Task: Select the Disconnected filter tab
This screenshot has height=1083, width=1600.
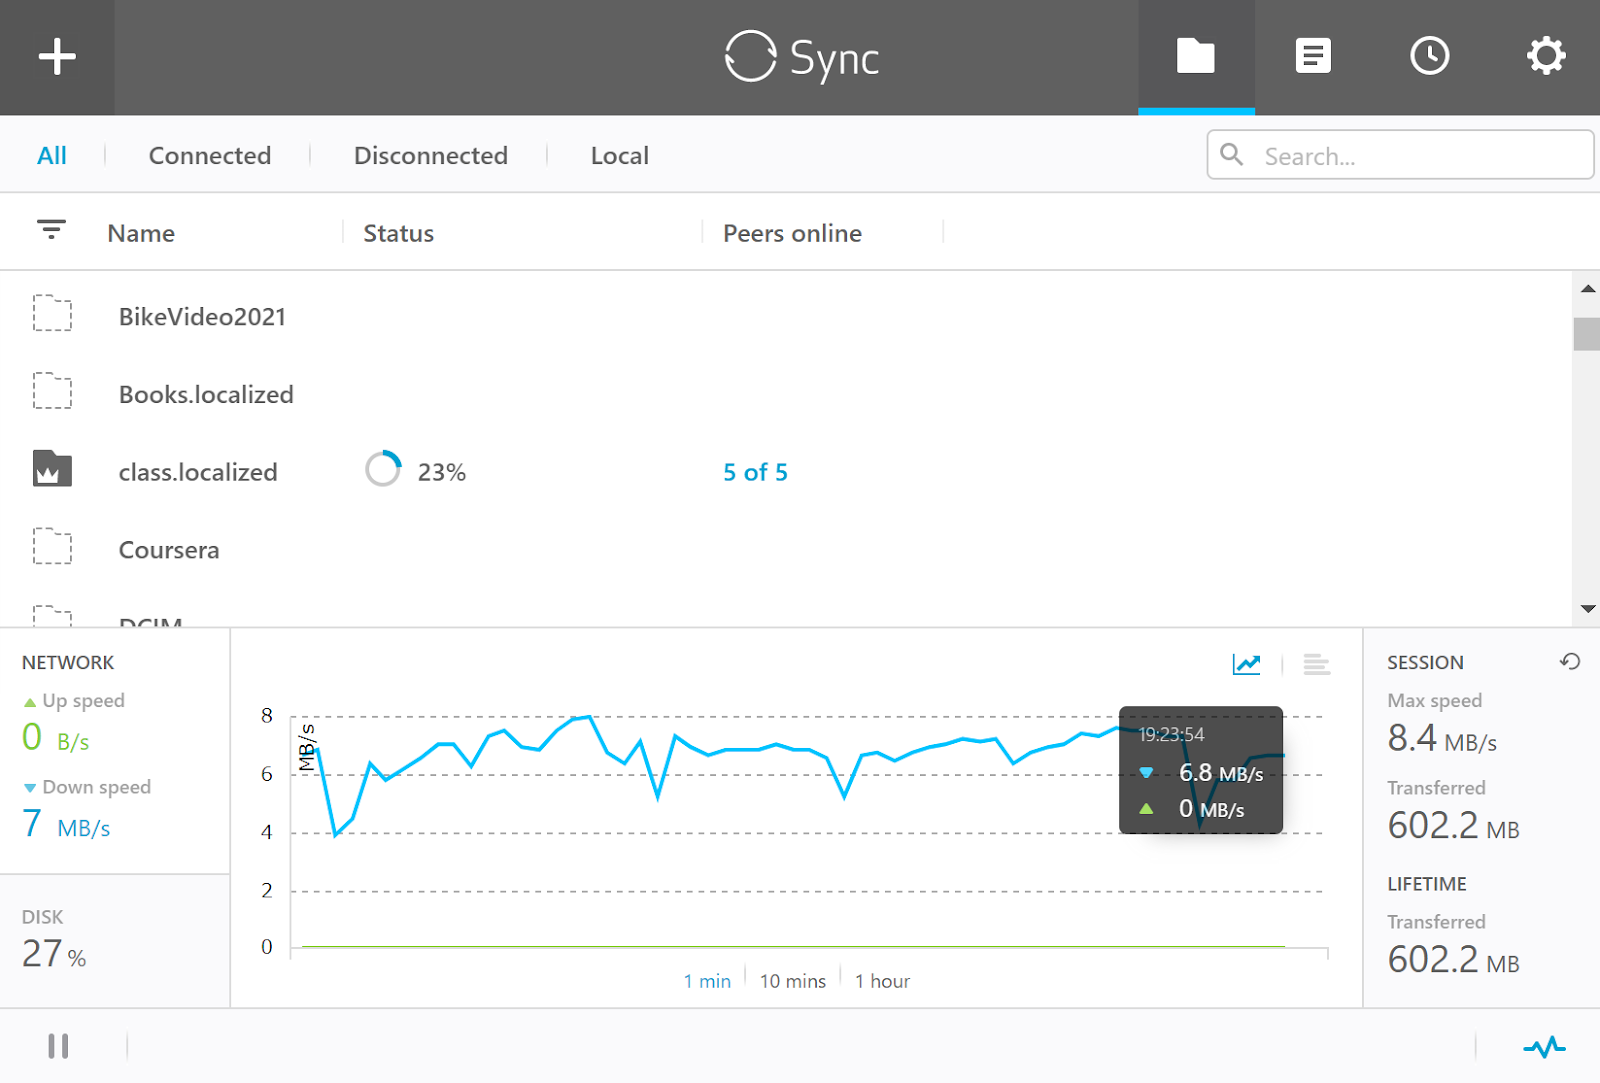Action: coord(431,155)
